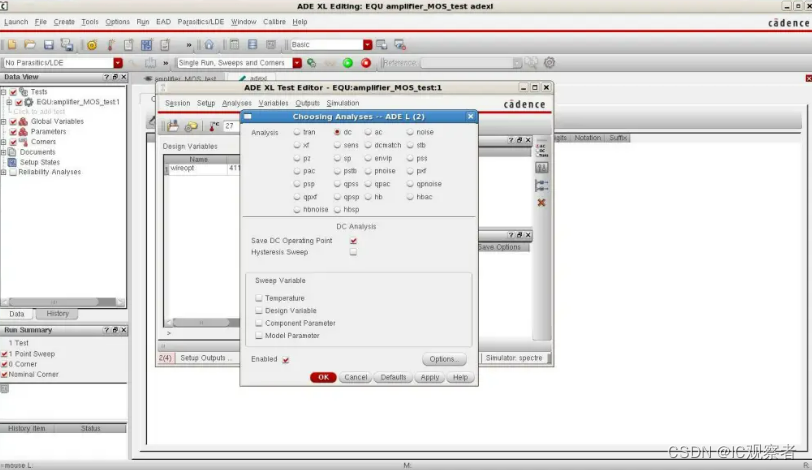Click the calculator-like table icon in toolbar
The height and width of the screenshot is (470, 812).
pos(234,45)
